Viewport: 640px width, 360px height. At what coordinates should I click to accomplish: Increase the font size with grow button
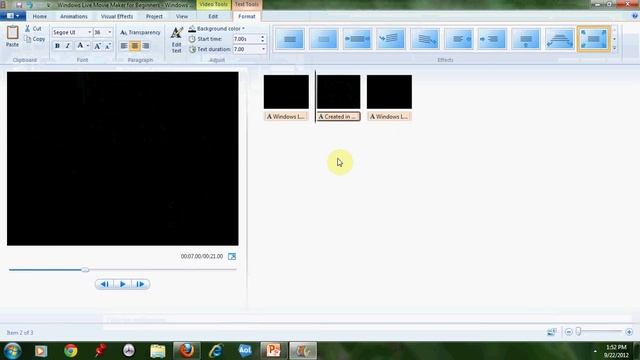tap(97, 46)
